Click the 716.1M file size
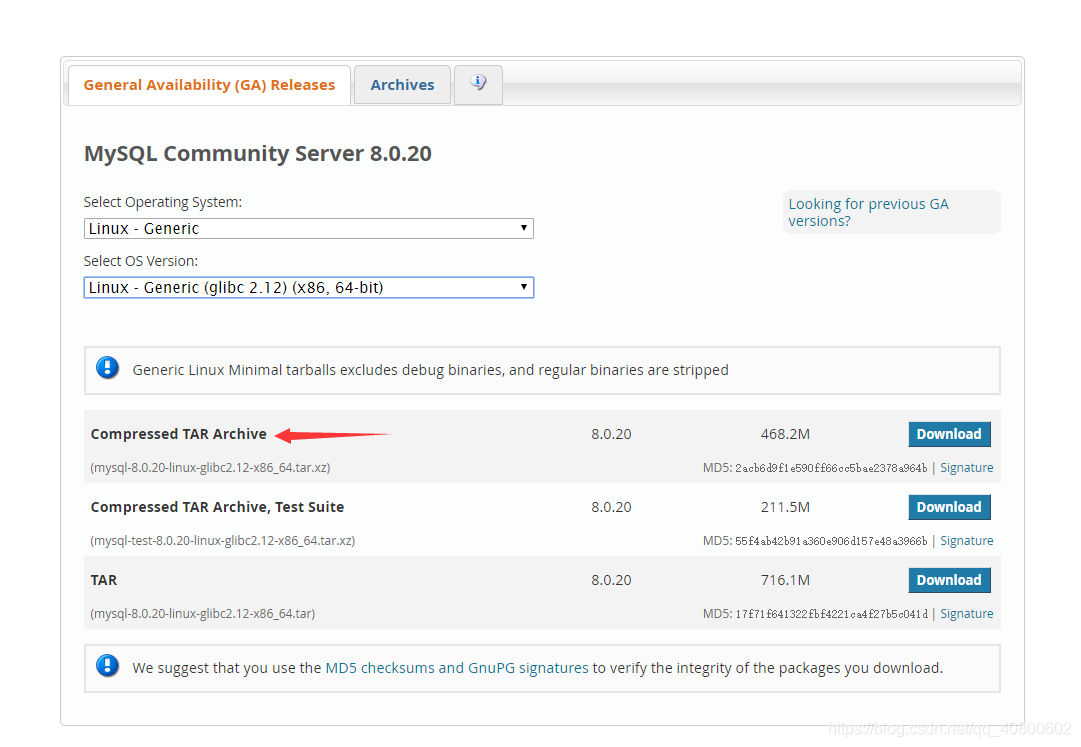This screenshot has width=1081, height=747. coord(785,580)
